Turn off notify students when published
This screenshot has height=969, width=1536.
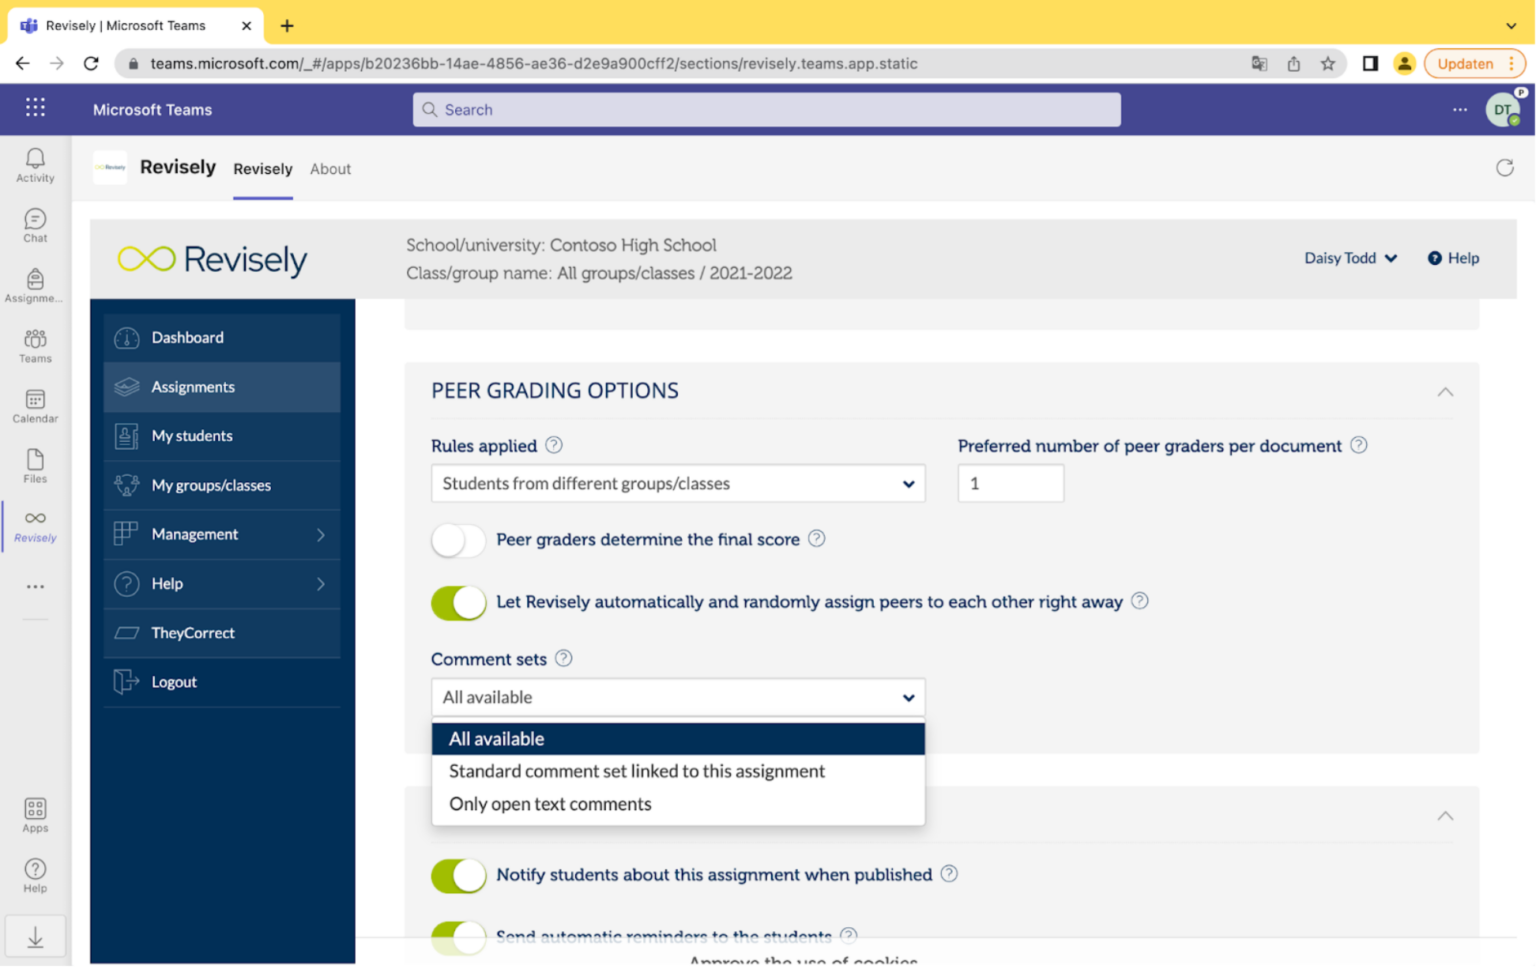(458, 874)
